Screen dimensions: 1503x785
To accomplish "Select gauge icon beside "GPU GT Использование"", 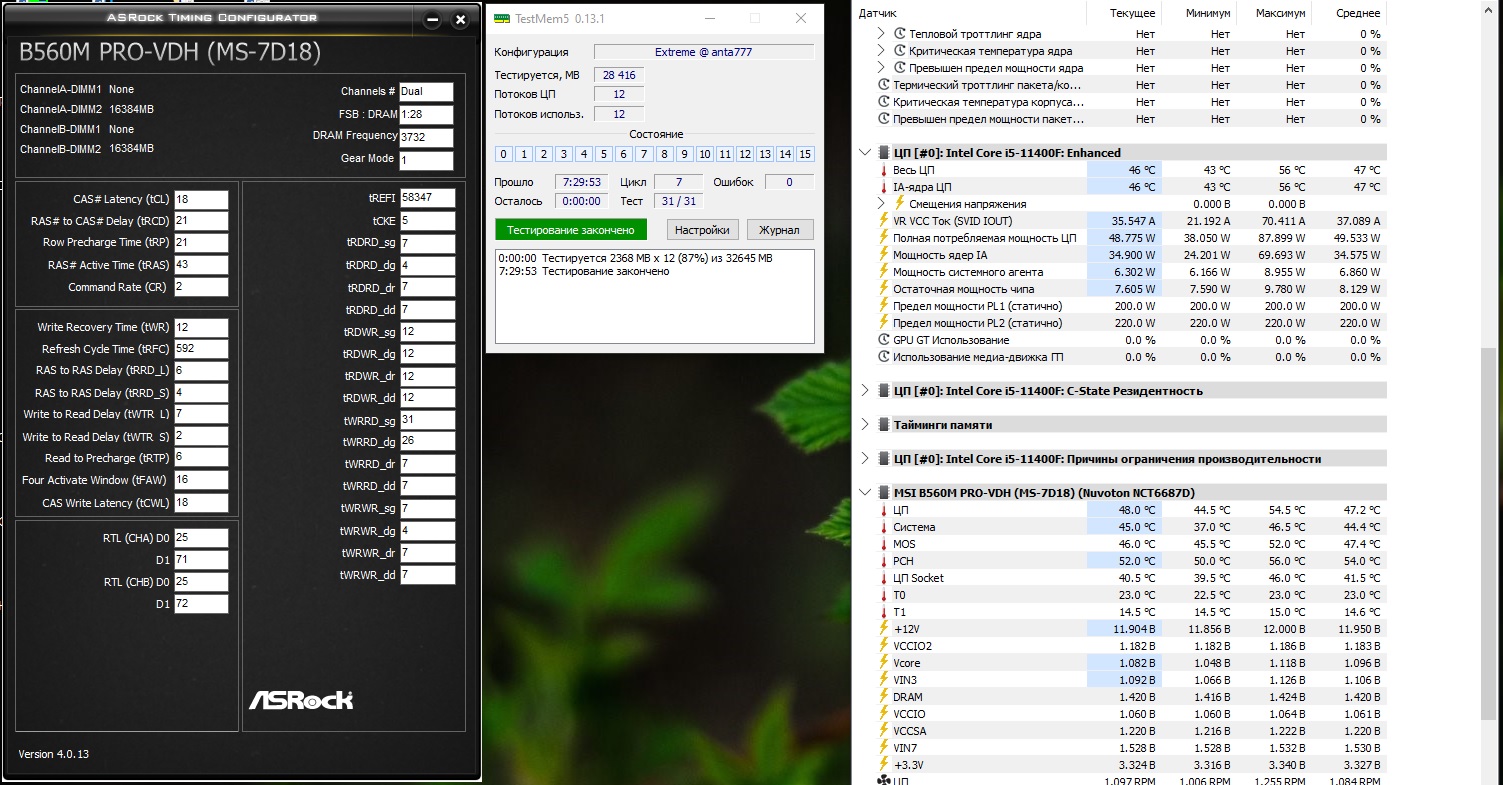I will (883, 340).
